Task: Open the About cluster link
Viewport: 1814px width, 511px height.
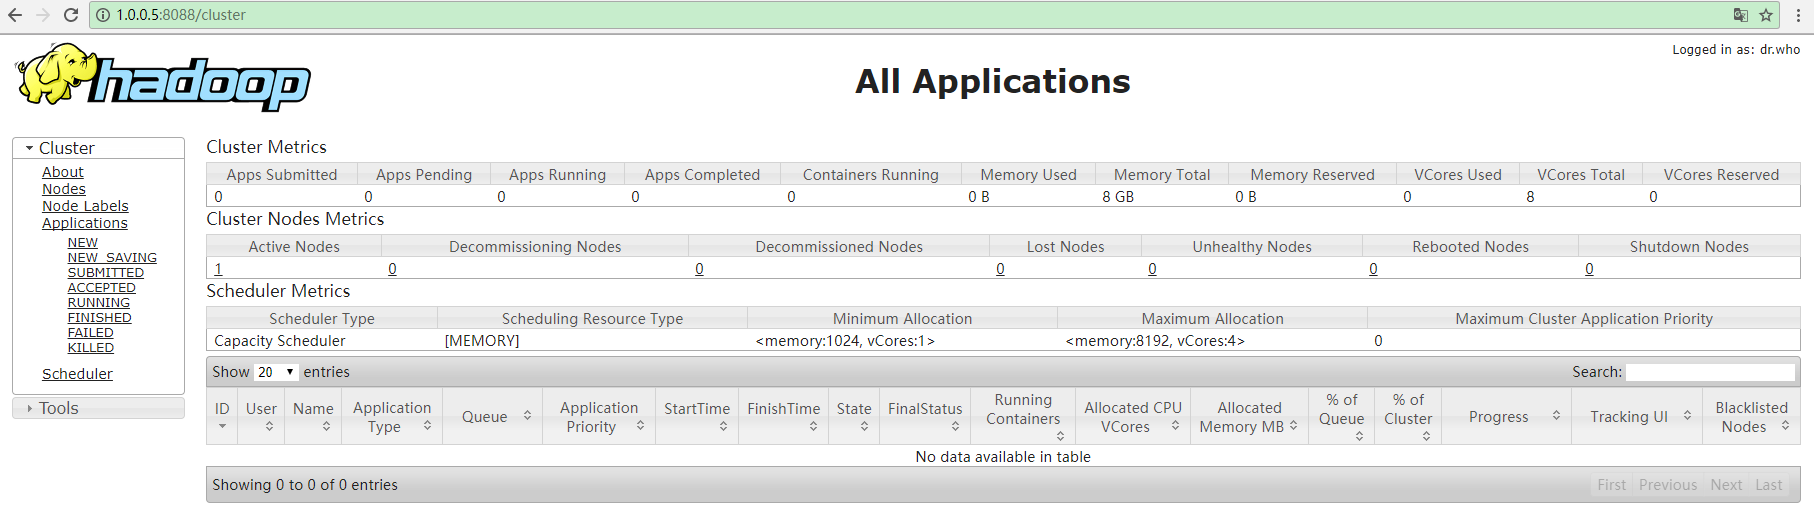Action: [x=62, y=172]
